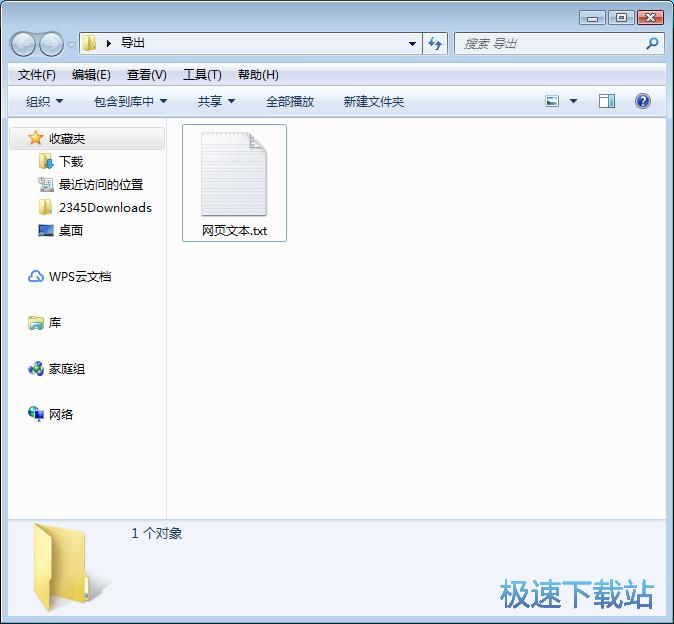Click the 网页文本.txt file name label

(x=234, y=231)
